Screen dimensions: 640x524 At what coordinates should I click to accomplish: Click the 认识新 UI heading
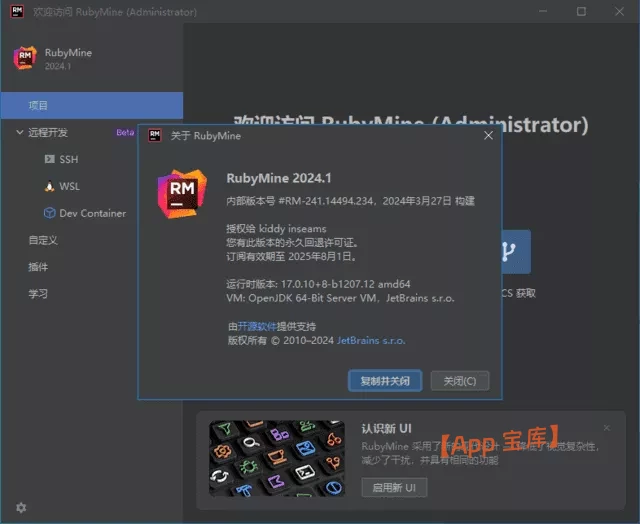386,429
